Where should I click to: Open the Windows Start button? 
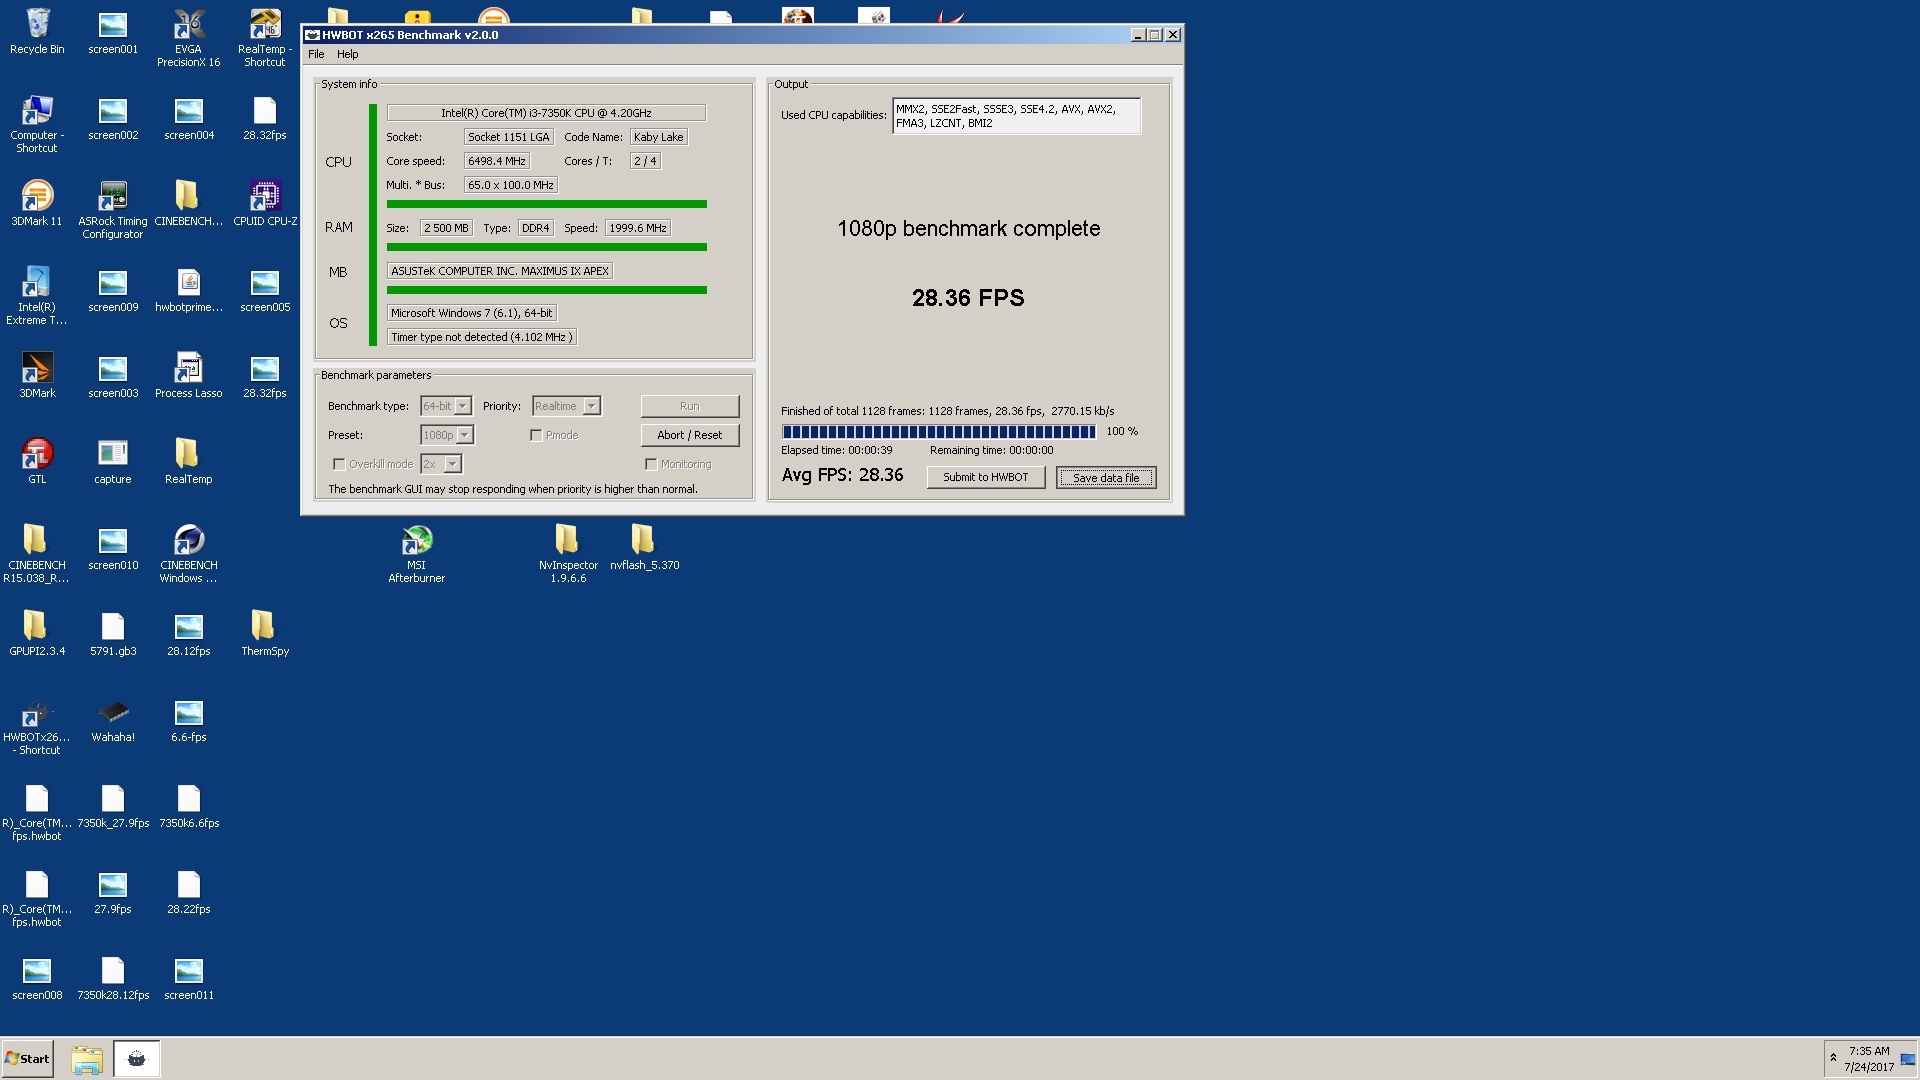28,1059
